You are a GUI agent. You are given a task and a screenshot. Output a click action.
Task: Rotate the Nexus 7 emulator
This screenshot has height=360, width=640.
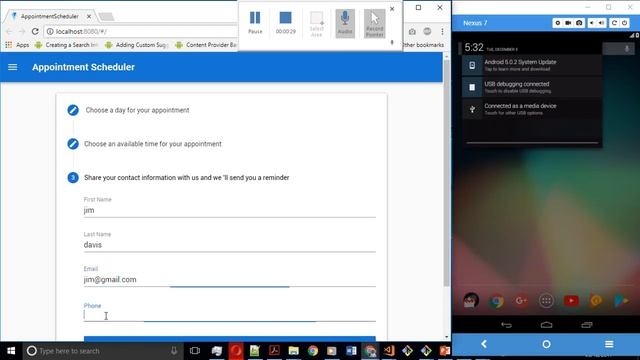click(x=614, y=23)
